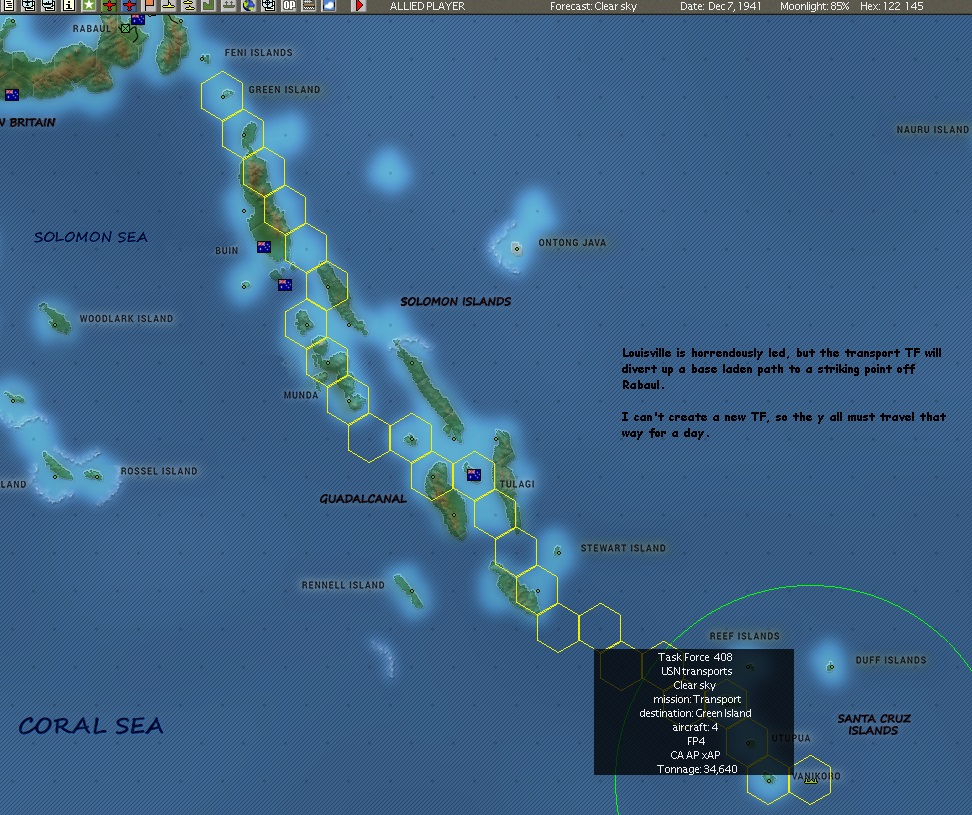
Task: Click the white star on green icon
Action: [89, 6]
